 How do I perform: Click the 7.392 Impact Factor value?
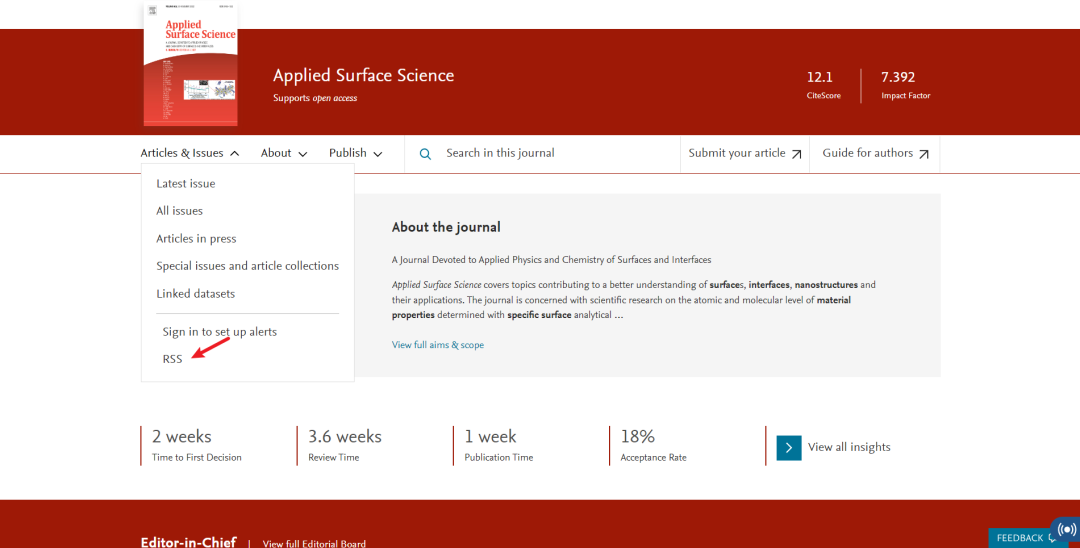click(898, 77)
